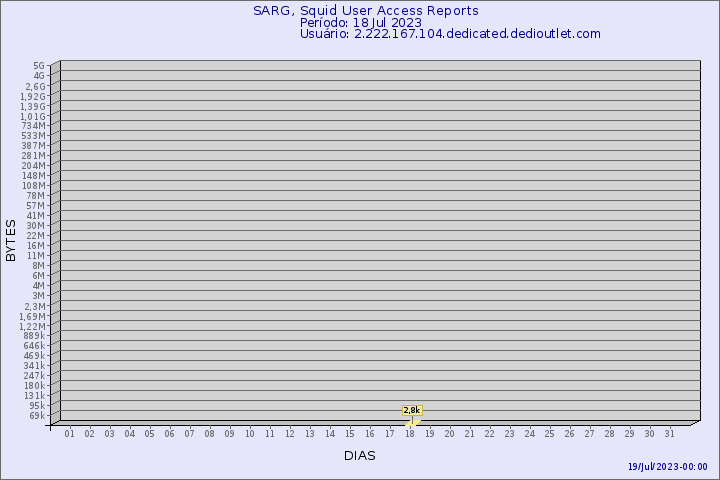This screenshot has height=480, width=720.
Task: Click the 30M y-axis label
Action: point(36,226)
